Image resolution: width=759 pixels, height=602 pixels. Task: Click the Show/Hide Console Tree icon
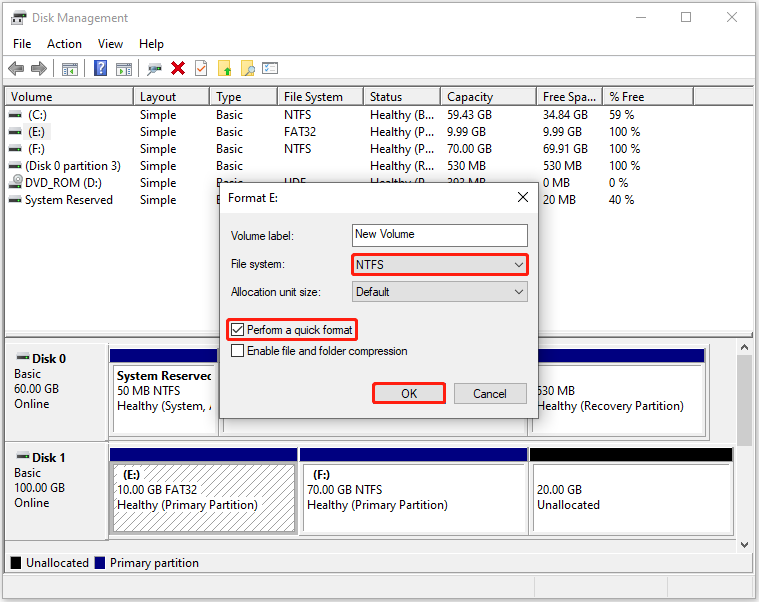(x=70, y=69)
